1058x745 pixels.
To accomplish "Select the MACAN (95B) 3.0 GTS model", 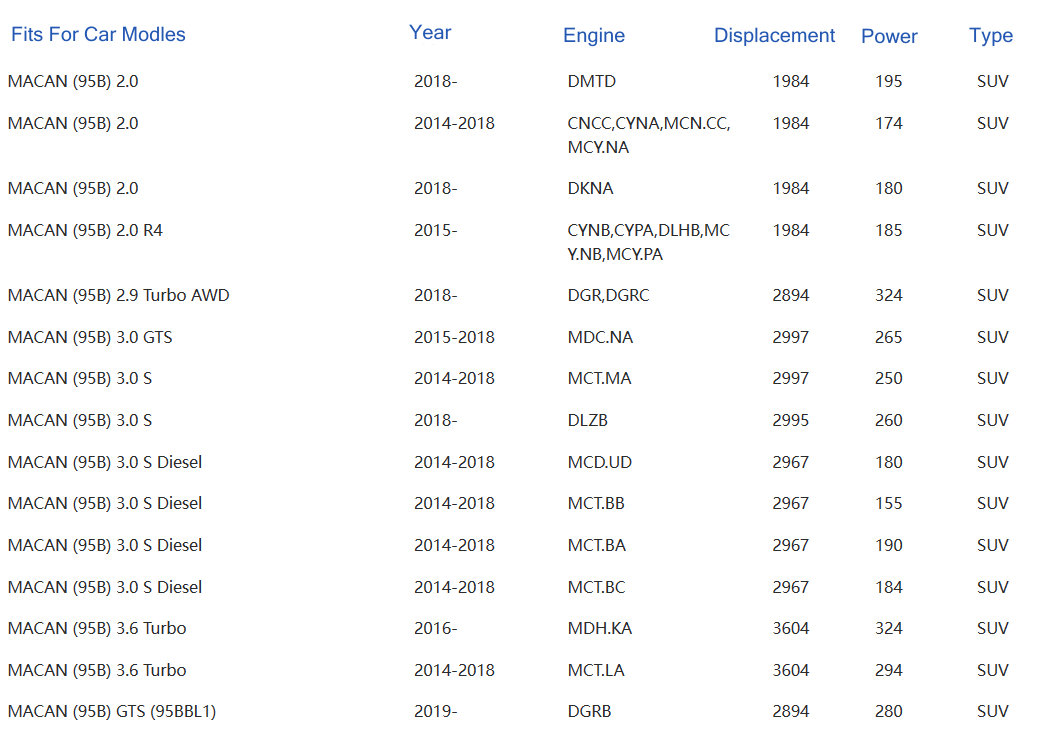I will click(90, 337).
